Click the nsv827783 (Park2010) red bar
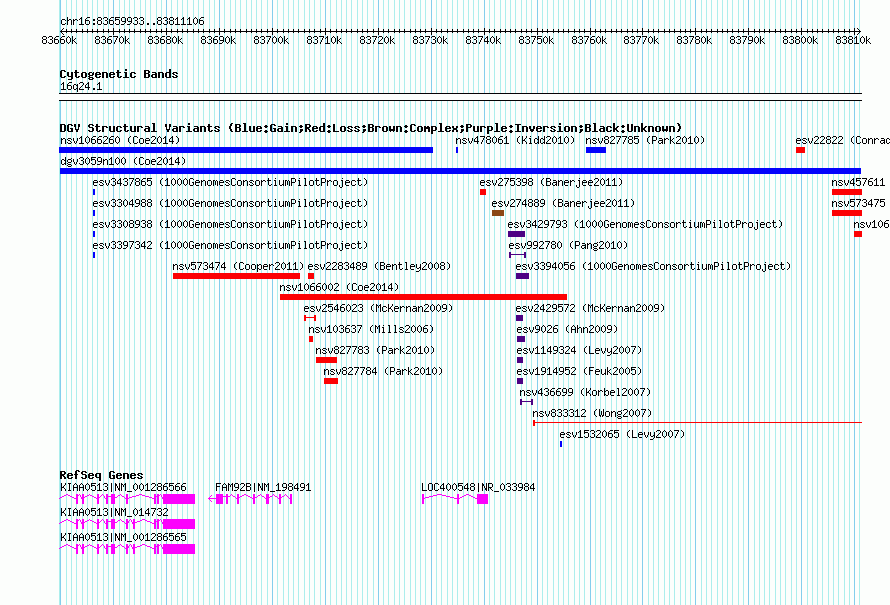This screenshot has height=605, width=890. point(326,360)
